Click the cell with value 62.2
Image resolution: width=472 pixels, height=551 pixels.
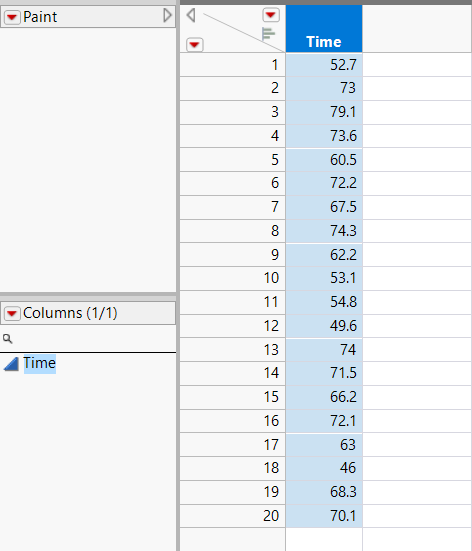[x=324, y=255]
